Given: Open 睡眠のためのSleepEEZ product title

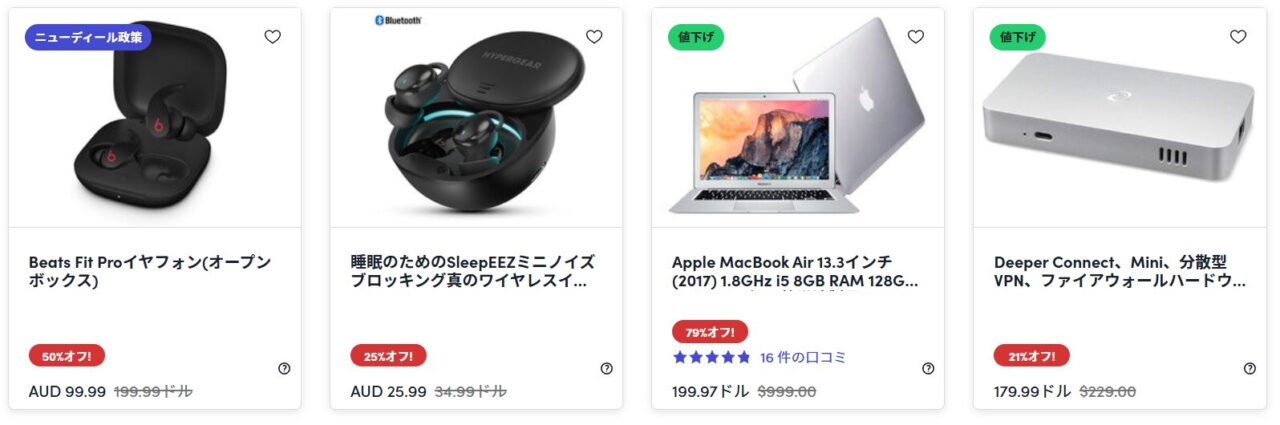Looking at the screenshot, I should 473,272.
